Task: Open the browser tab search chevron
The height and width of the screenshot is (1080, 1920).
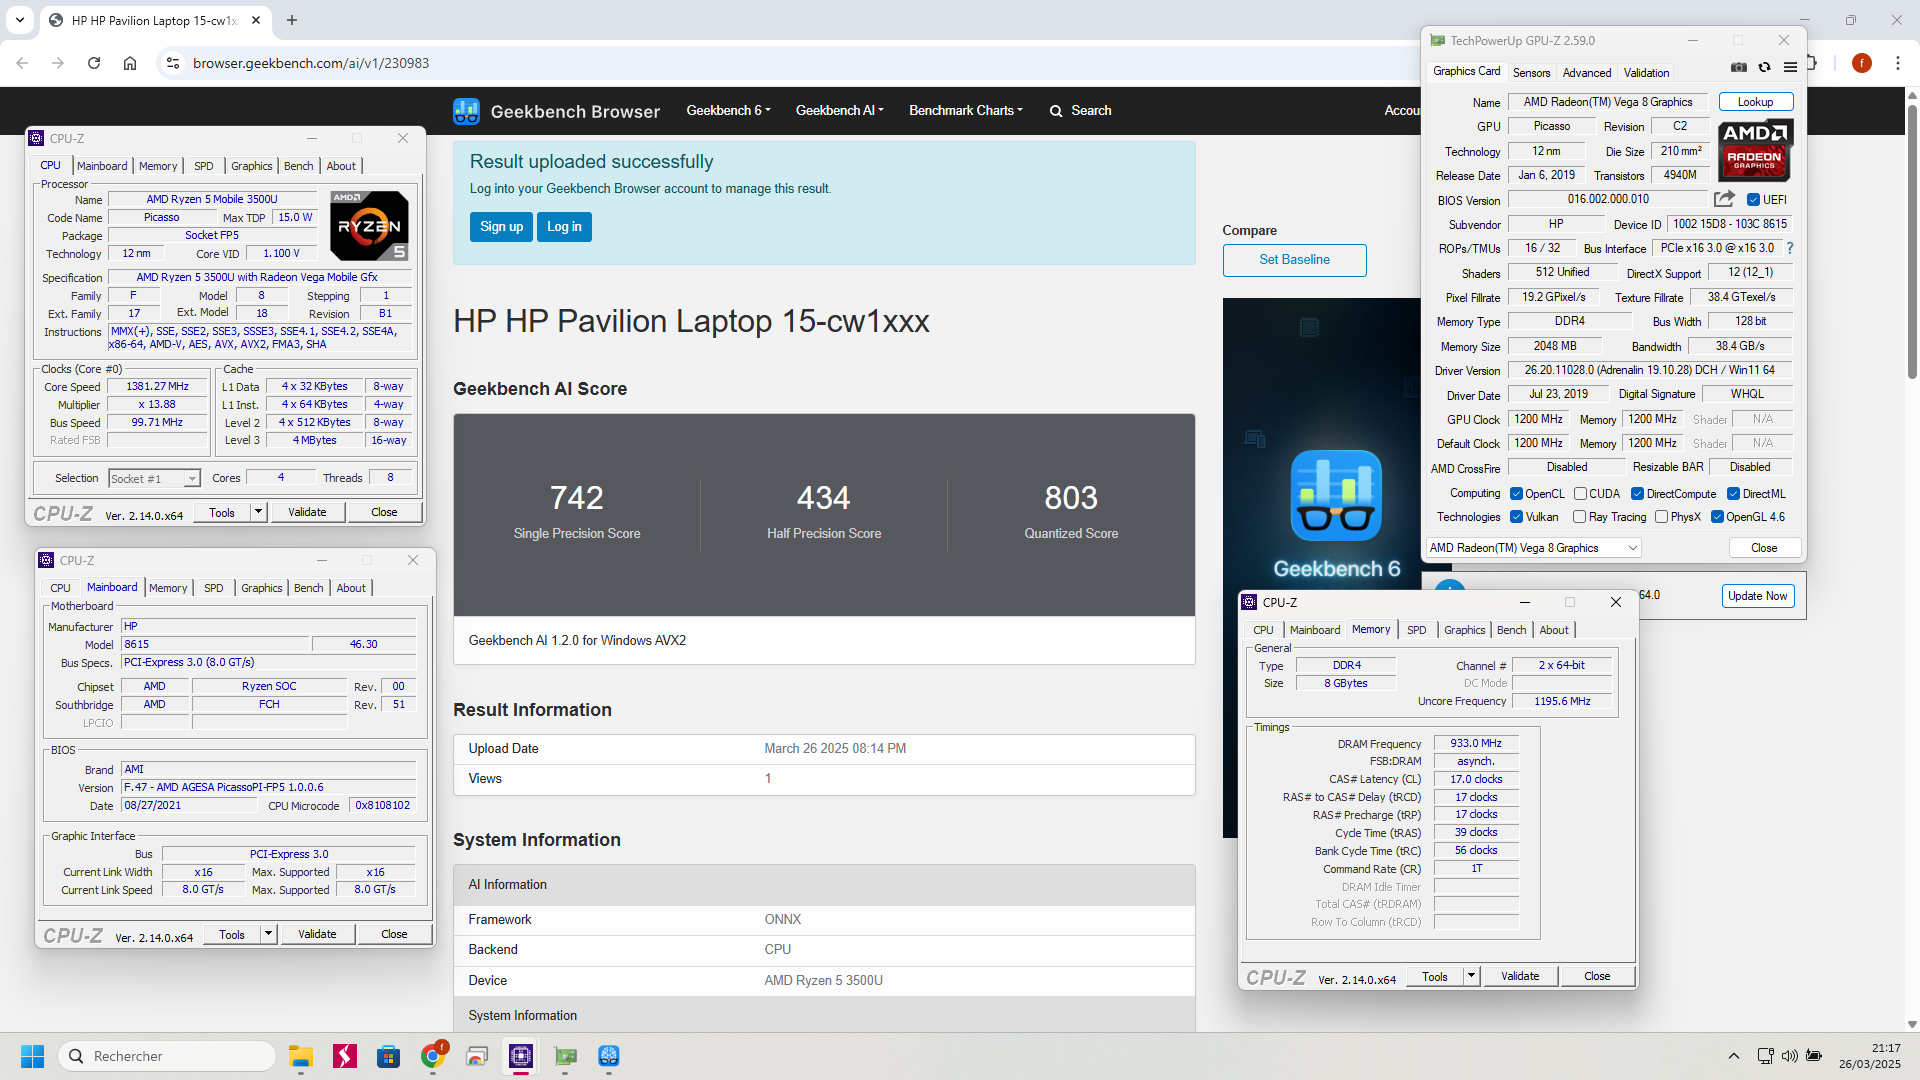Action: [x=19, y=20]
